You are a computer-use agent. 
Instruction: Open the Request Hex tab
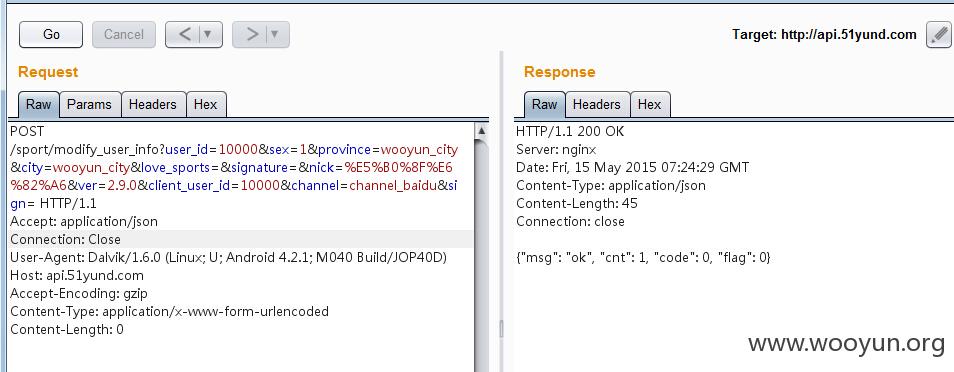click(206, 105)
